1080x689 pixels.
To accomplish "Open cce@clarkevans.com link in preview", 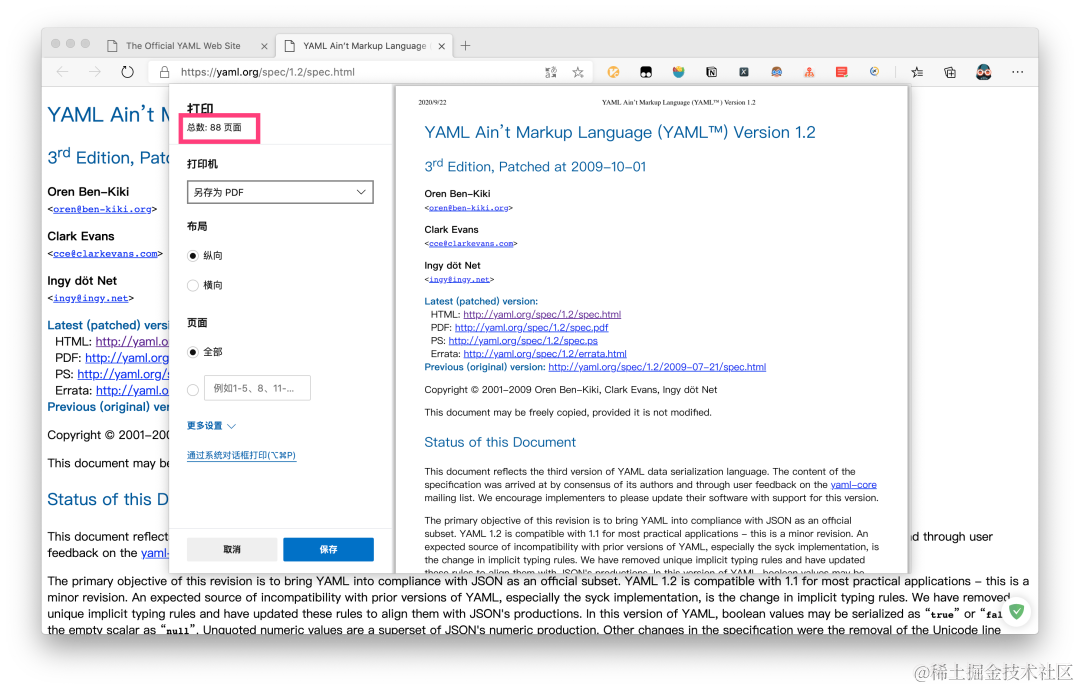I will [x=471, y=243].
